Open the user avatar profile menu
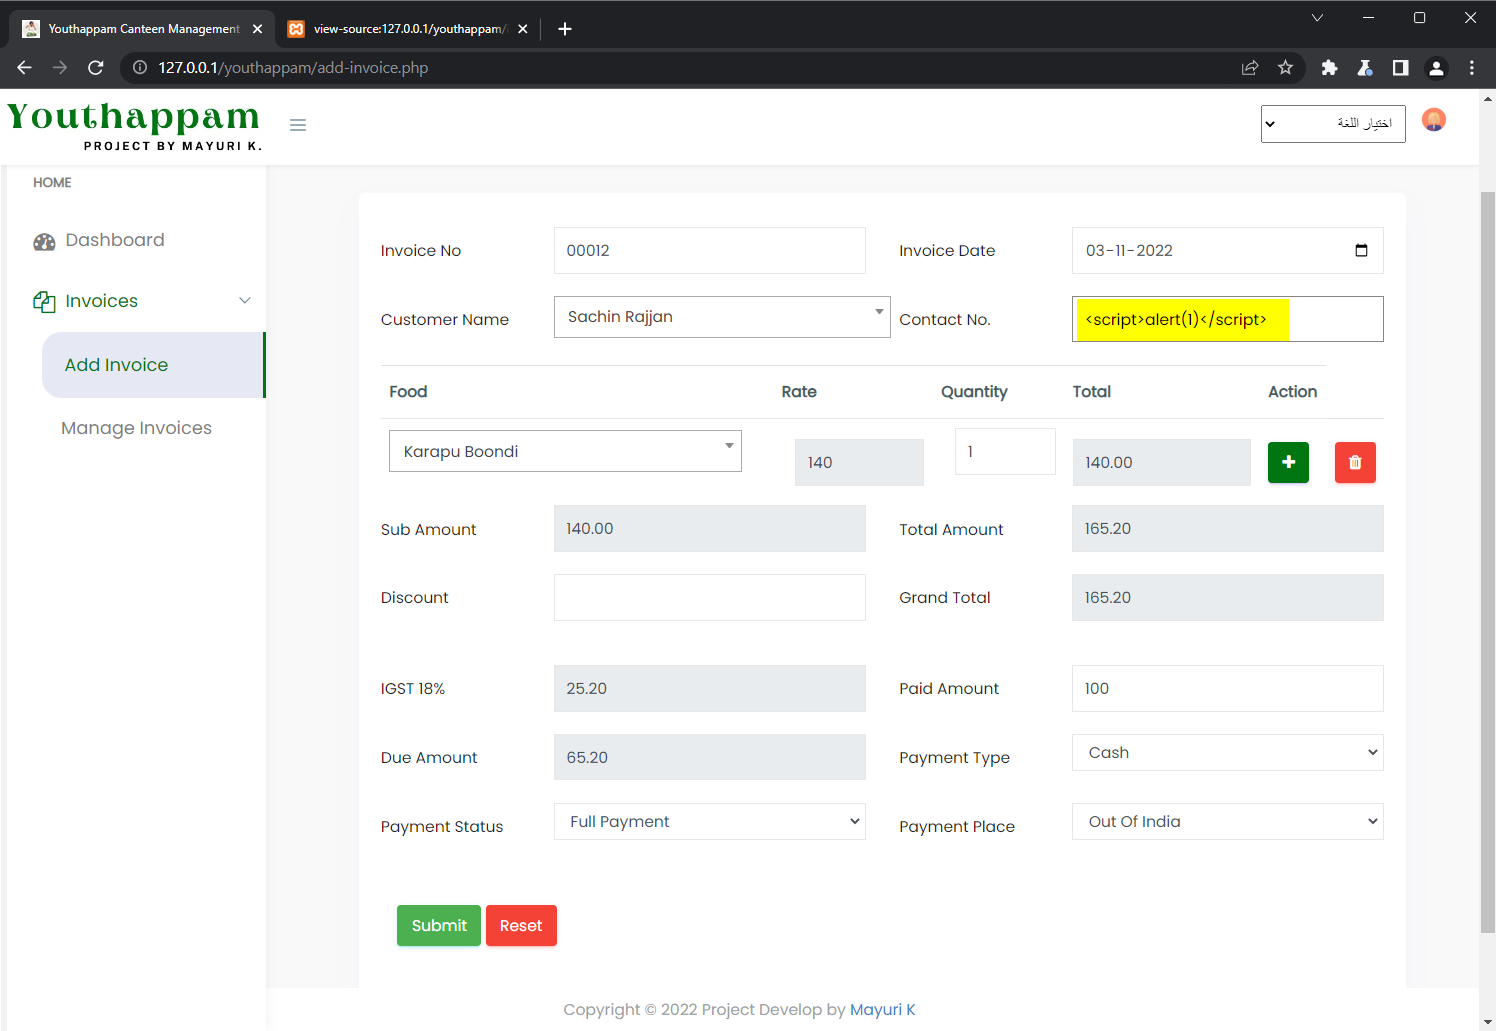The height and width of the screenshot is (1031, 1496). pos(1434,121)
